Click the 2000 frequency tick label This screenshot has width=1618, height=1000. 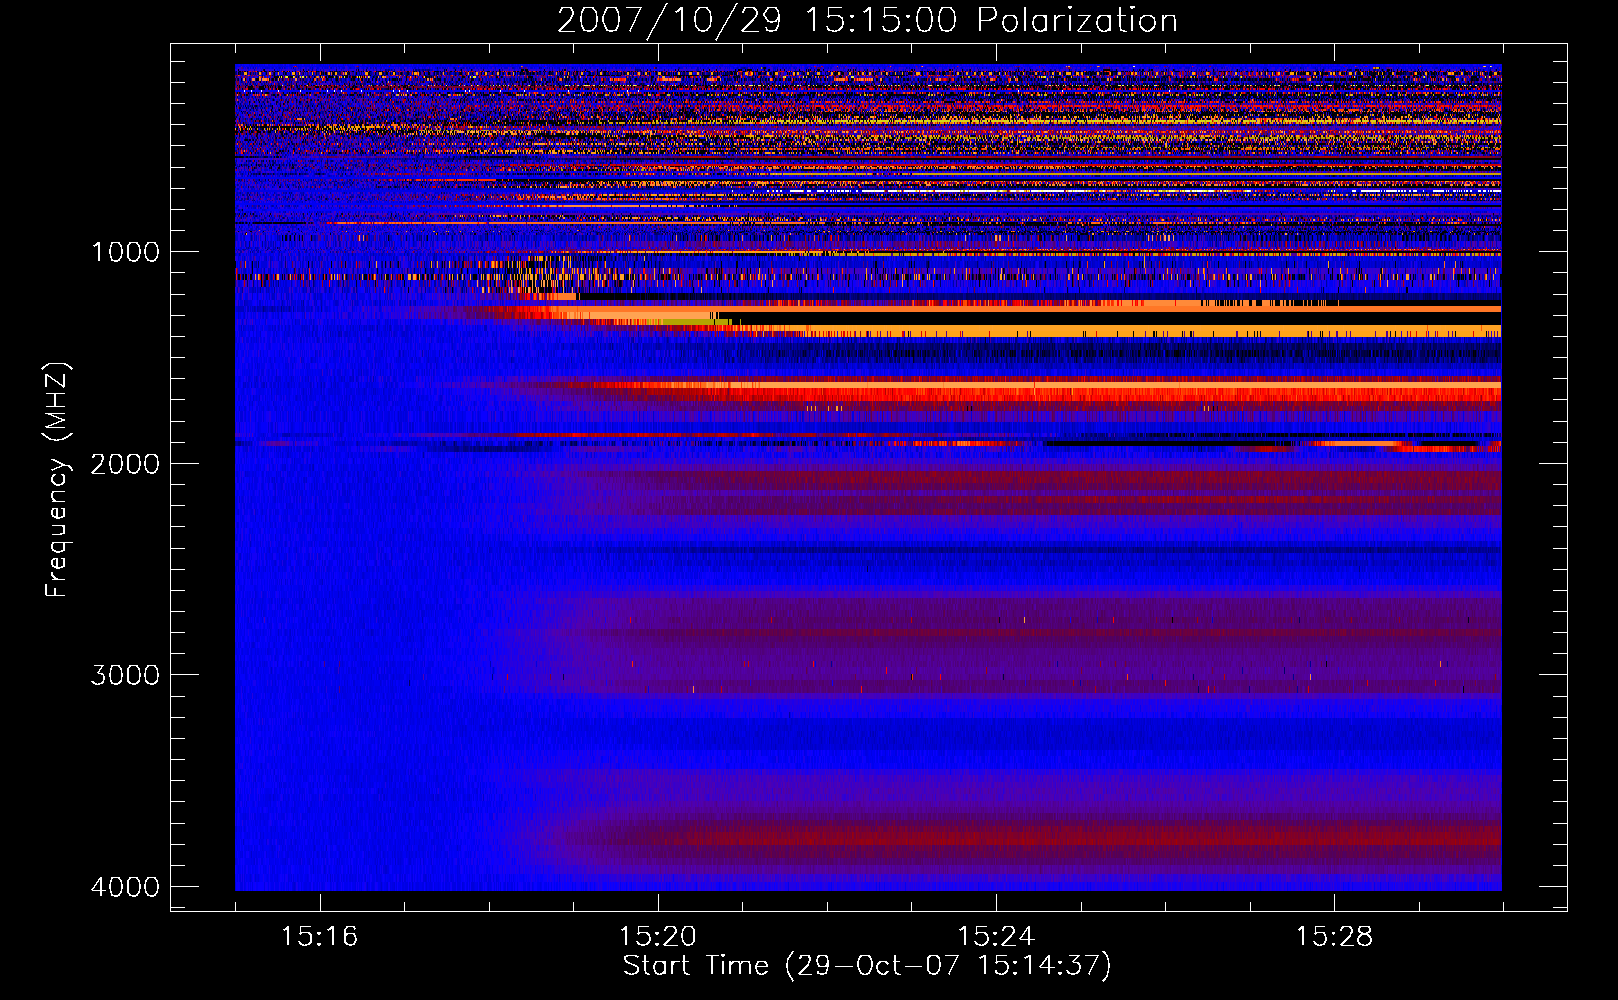point(125,463)
